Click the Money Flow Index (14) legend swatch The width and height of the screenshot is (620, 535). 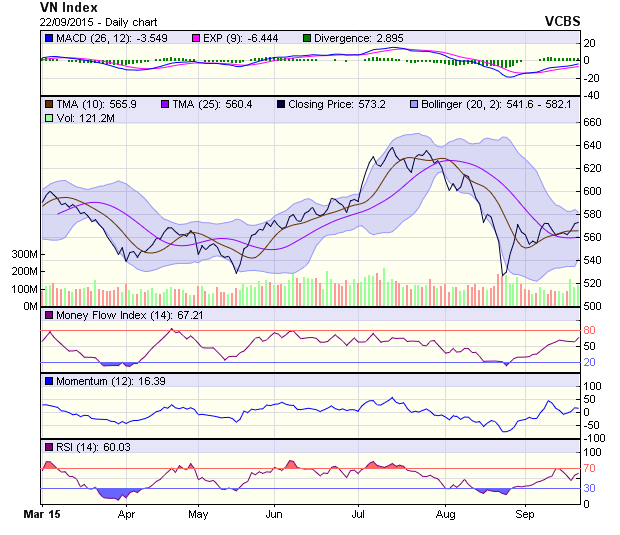tap(48, 316)
